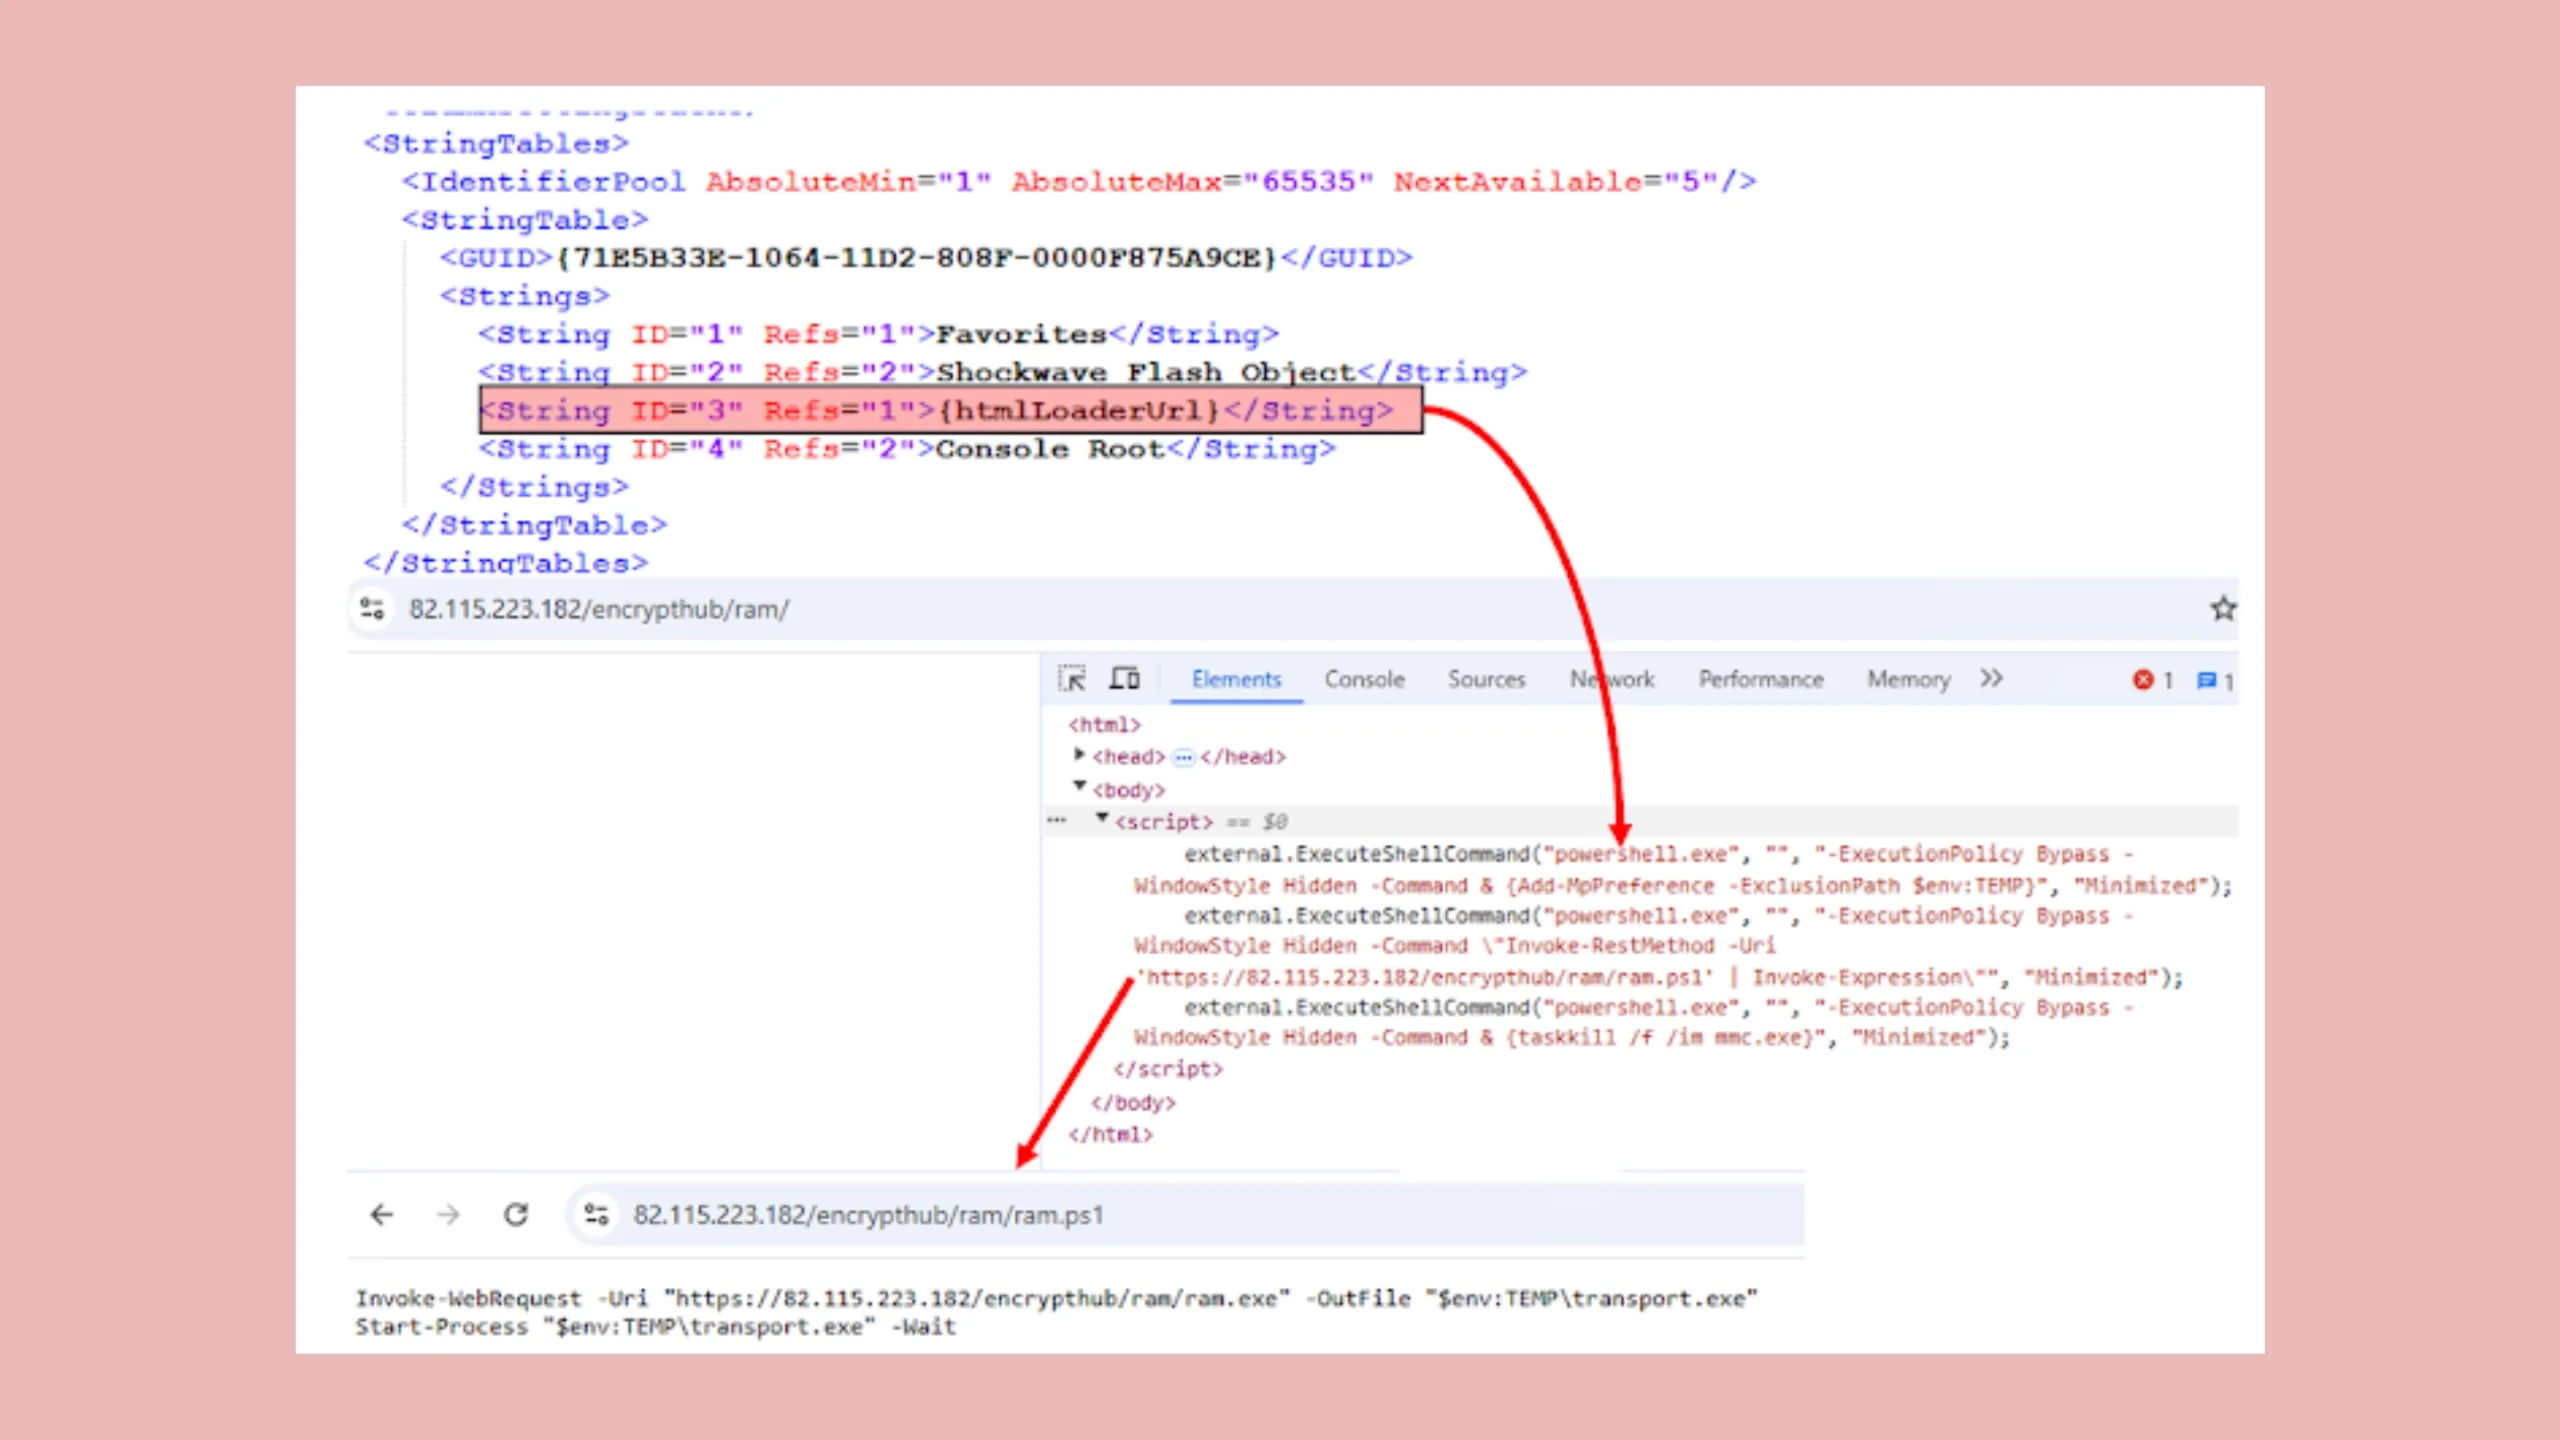Click site info icon beside ram.ps1 URL

[x=597, y=1215]
